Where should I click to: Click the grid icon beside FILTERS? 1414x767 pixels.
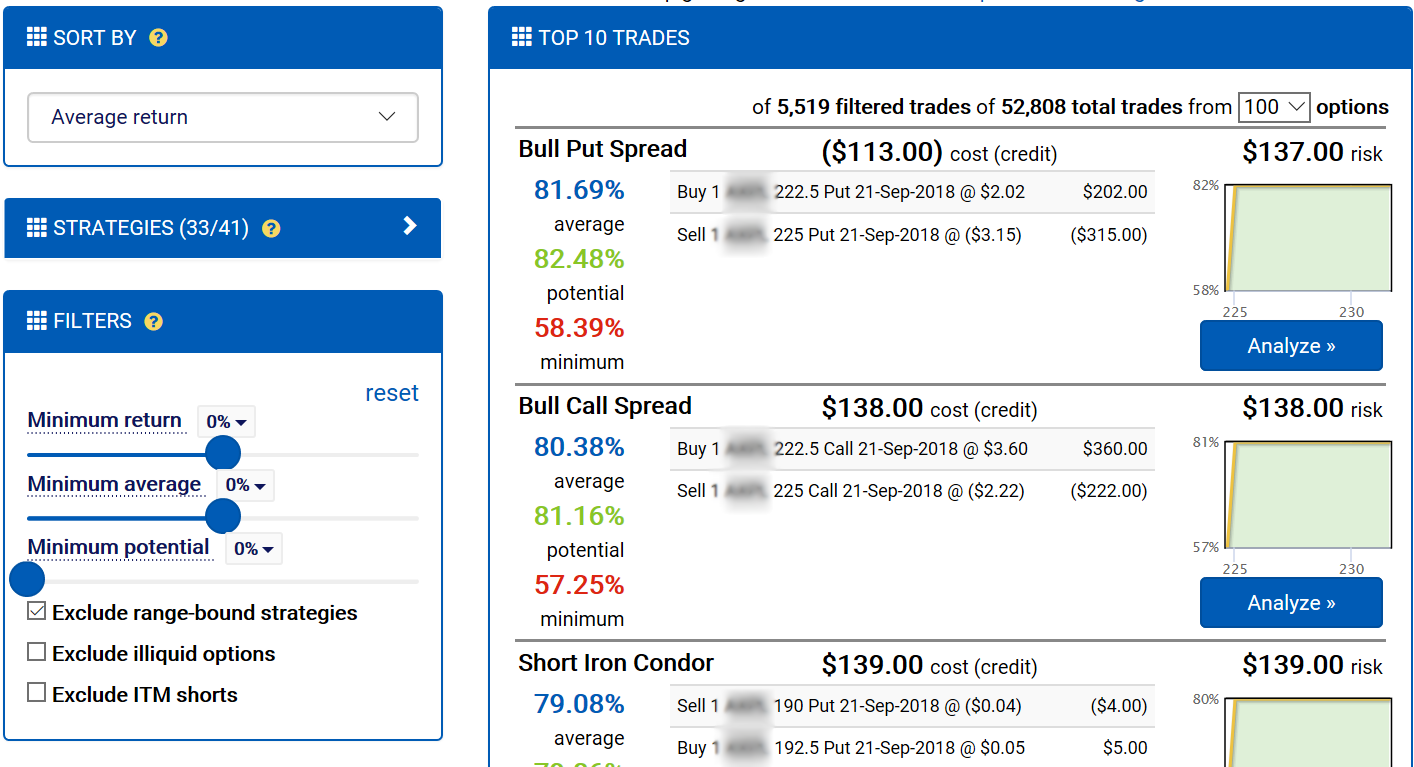click(x=37, y=321)
